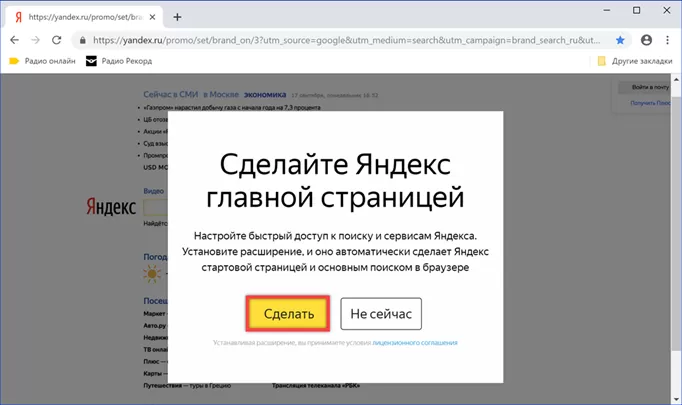Click the Газпром news headline
The image size is (682, 405).
coord(232,107)
